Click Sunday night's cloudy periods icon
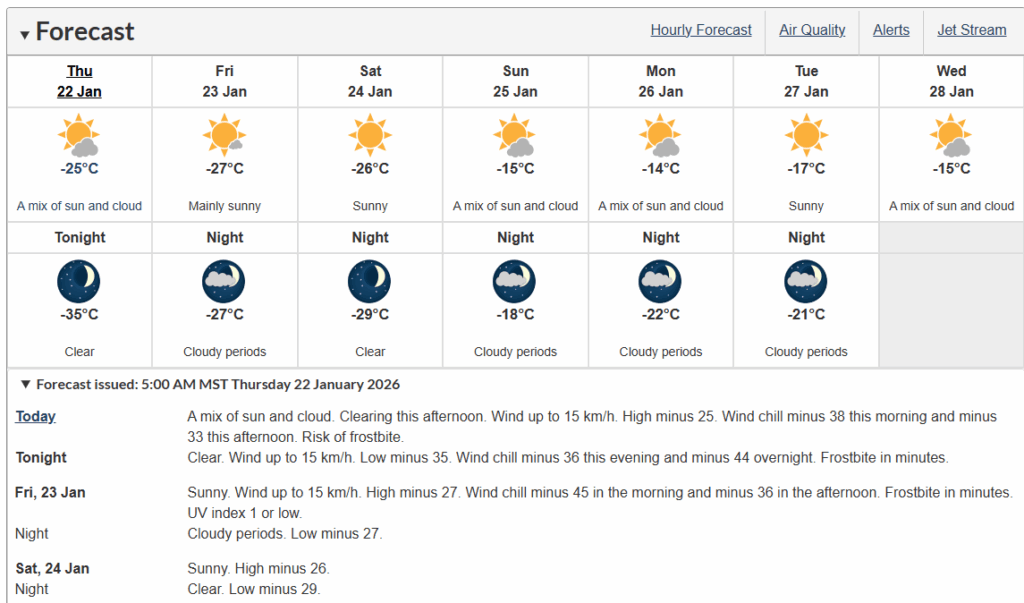This screenshot has width=1024, height=603. point(515,281)
